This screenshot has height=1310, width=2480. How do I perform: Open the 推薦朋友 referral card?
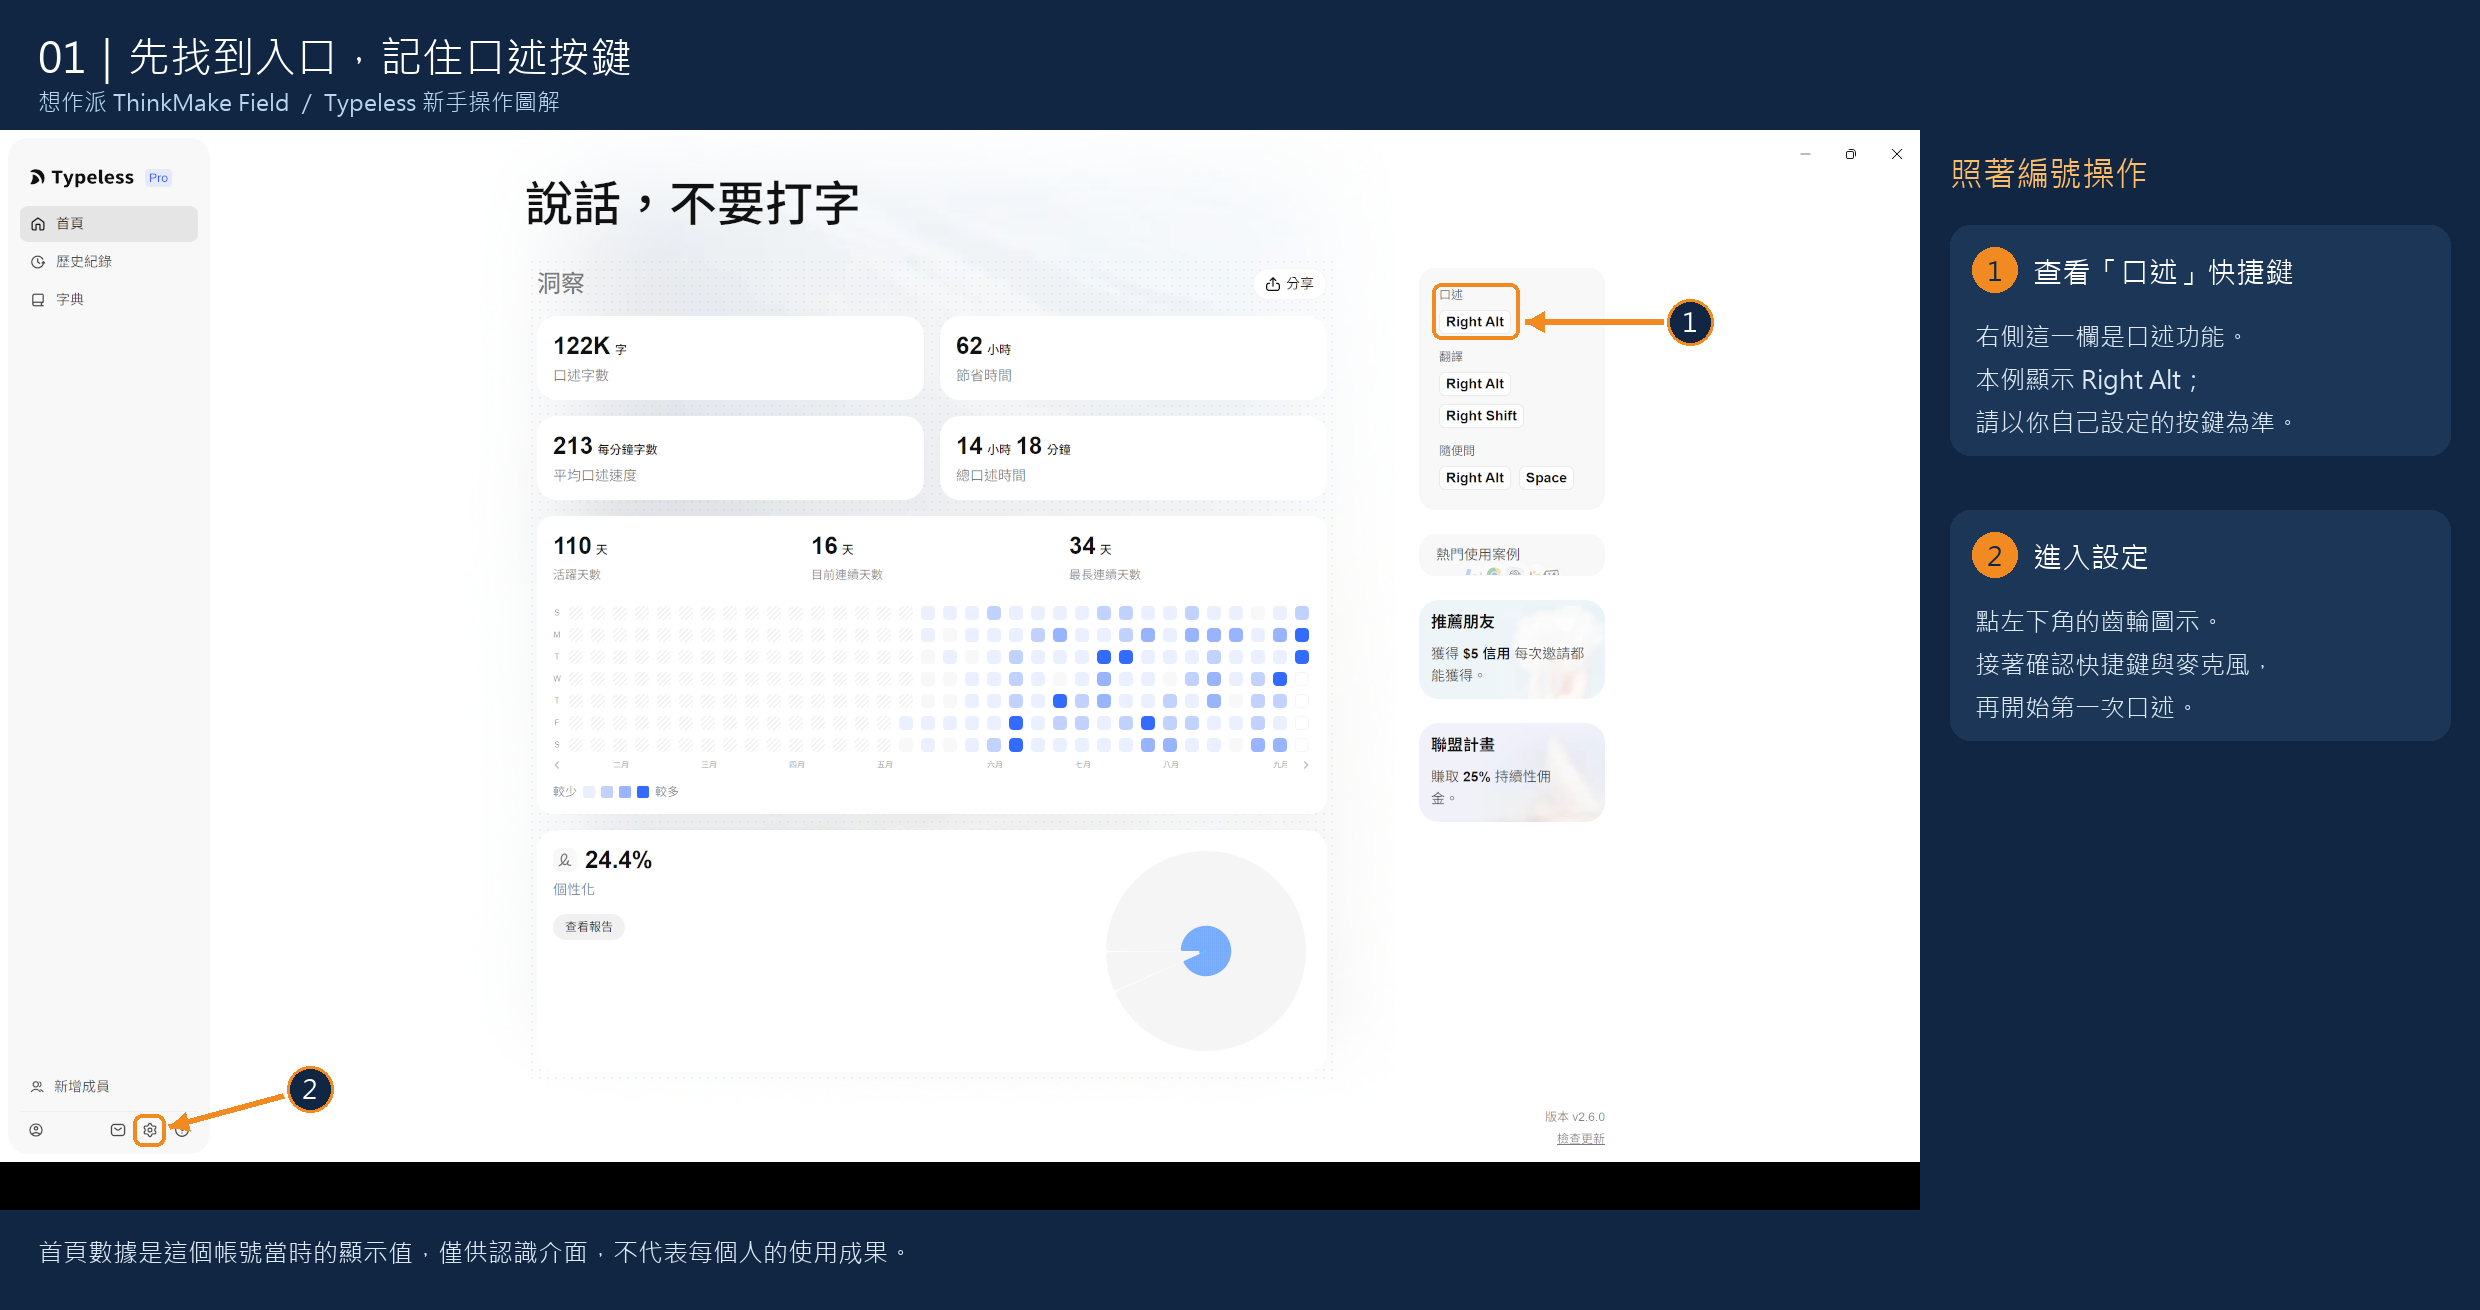pyautogui.click(x=1512, y=649)
